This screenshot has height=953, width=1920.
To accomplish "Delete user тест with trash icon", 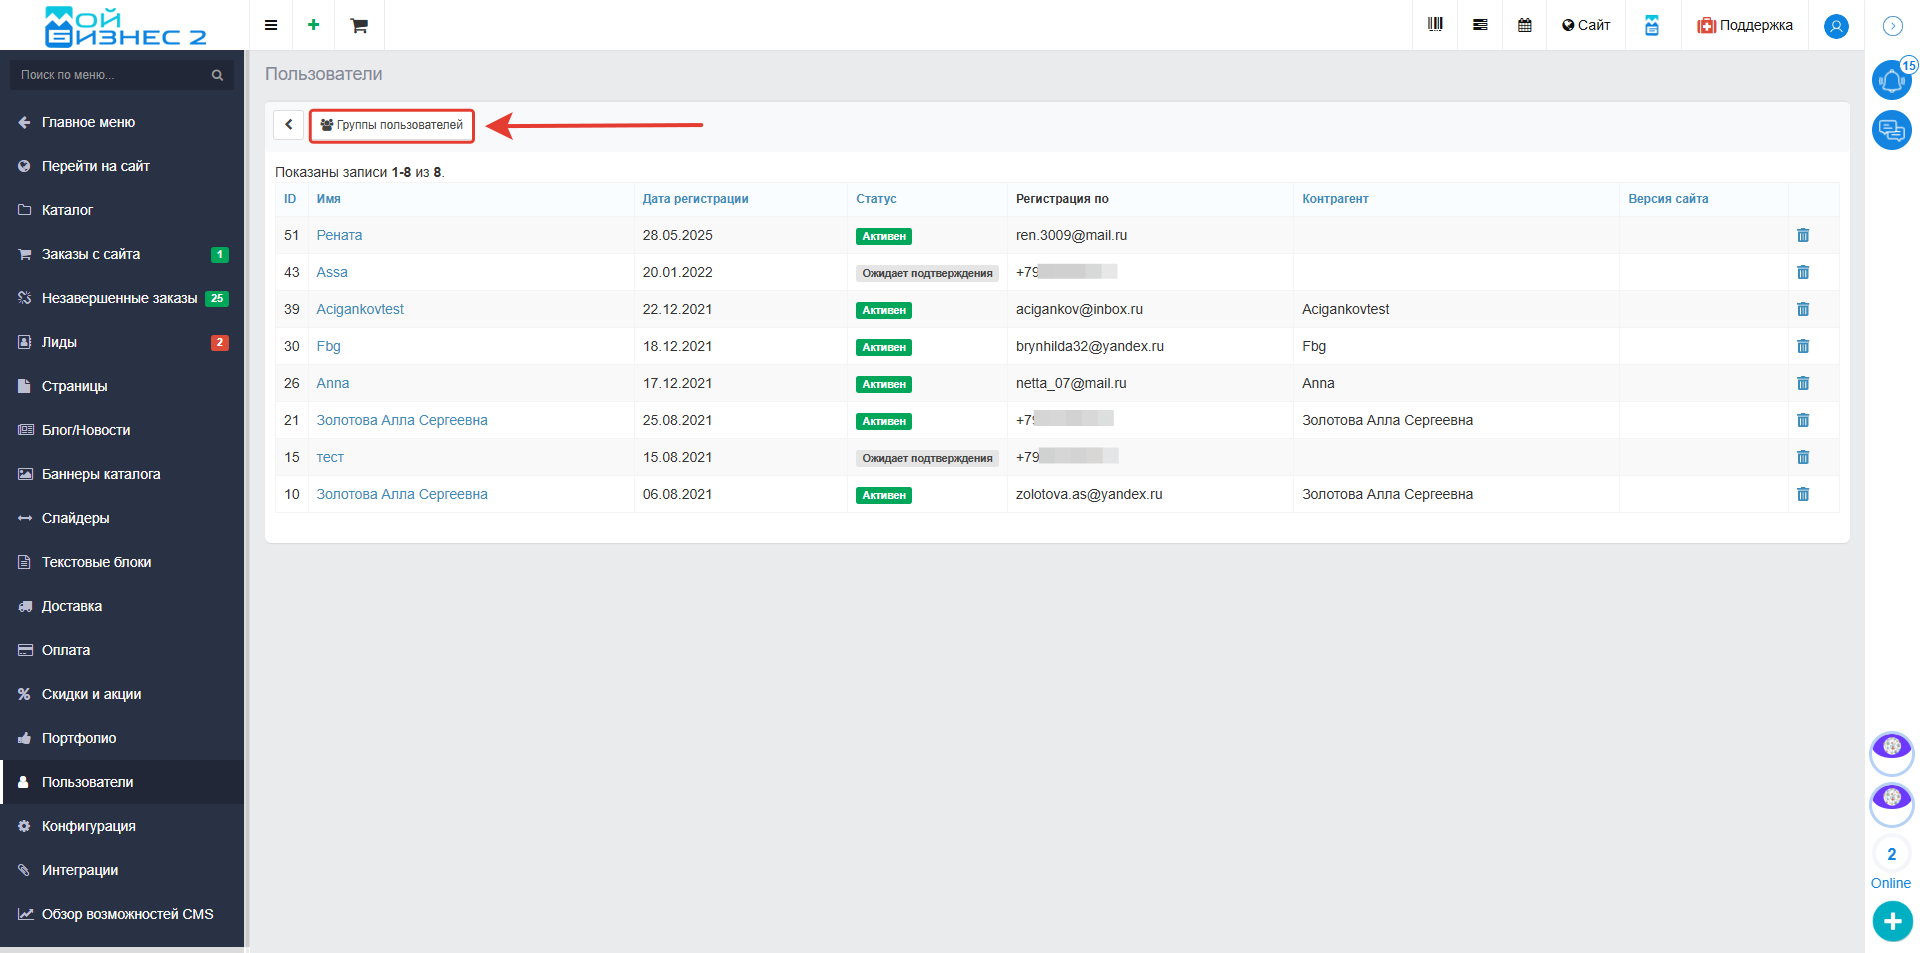I will click(1803, 457).
